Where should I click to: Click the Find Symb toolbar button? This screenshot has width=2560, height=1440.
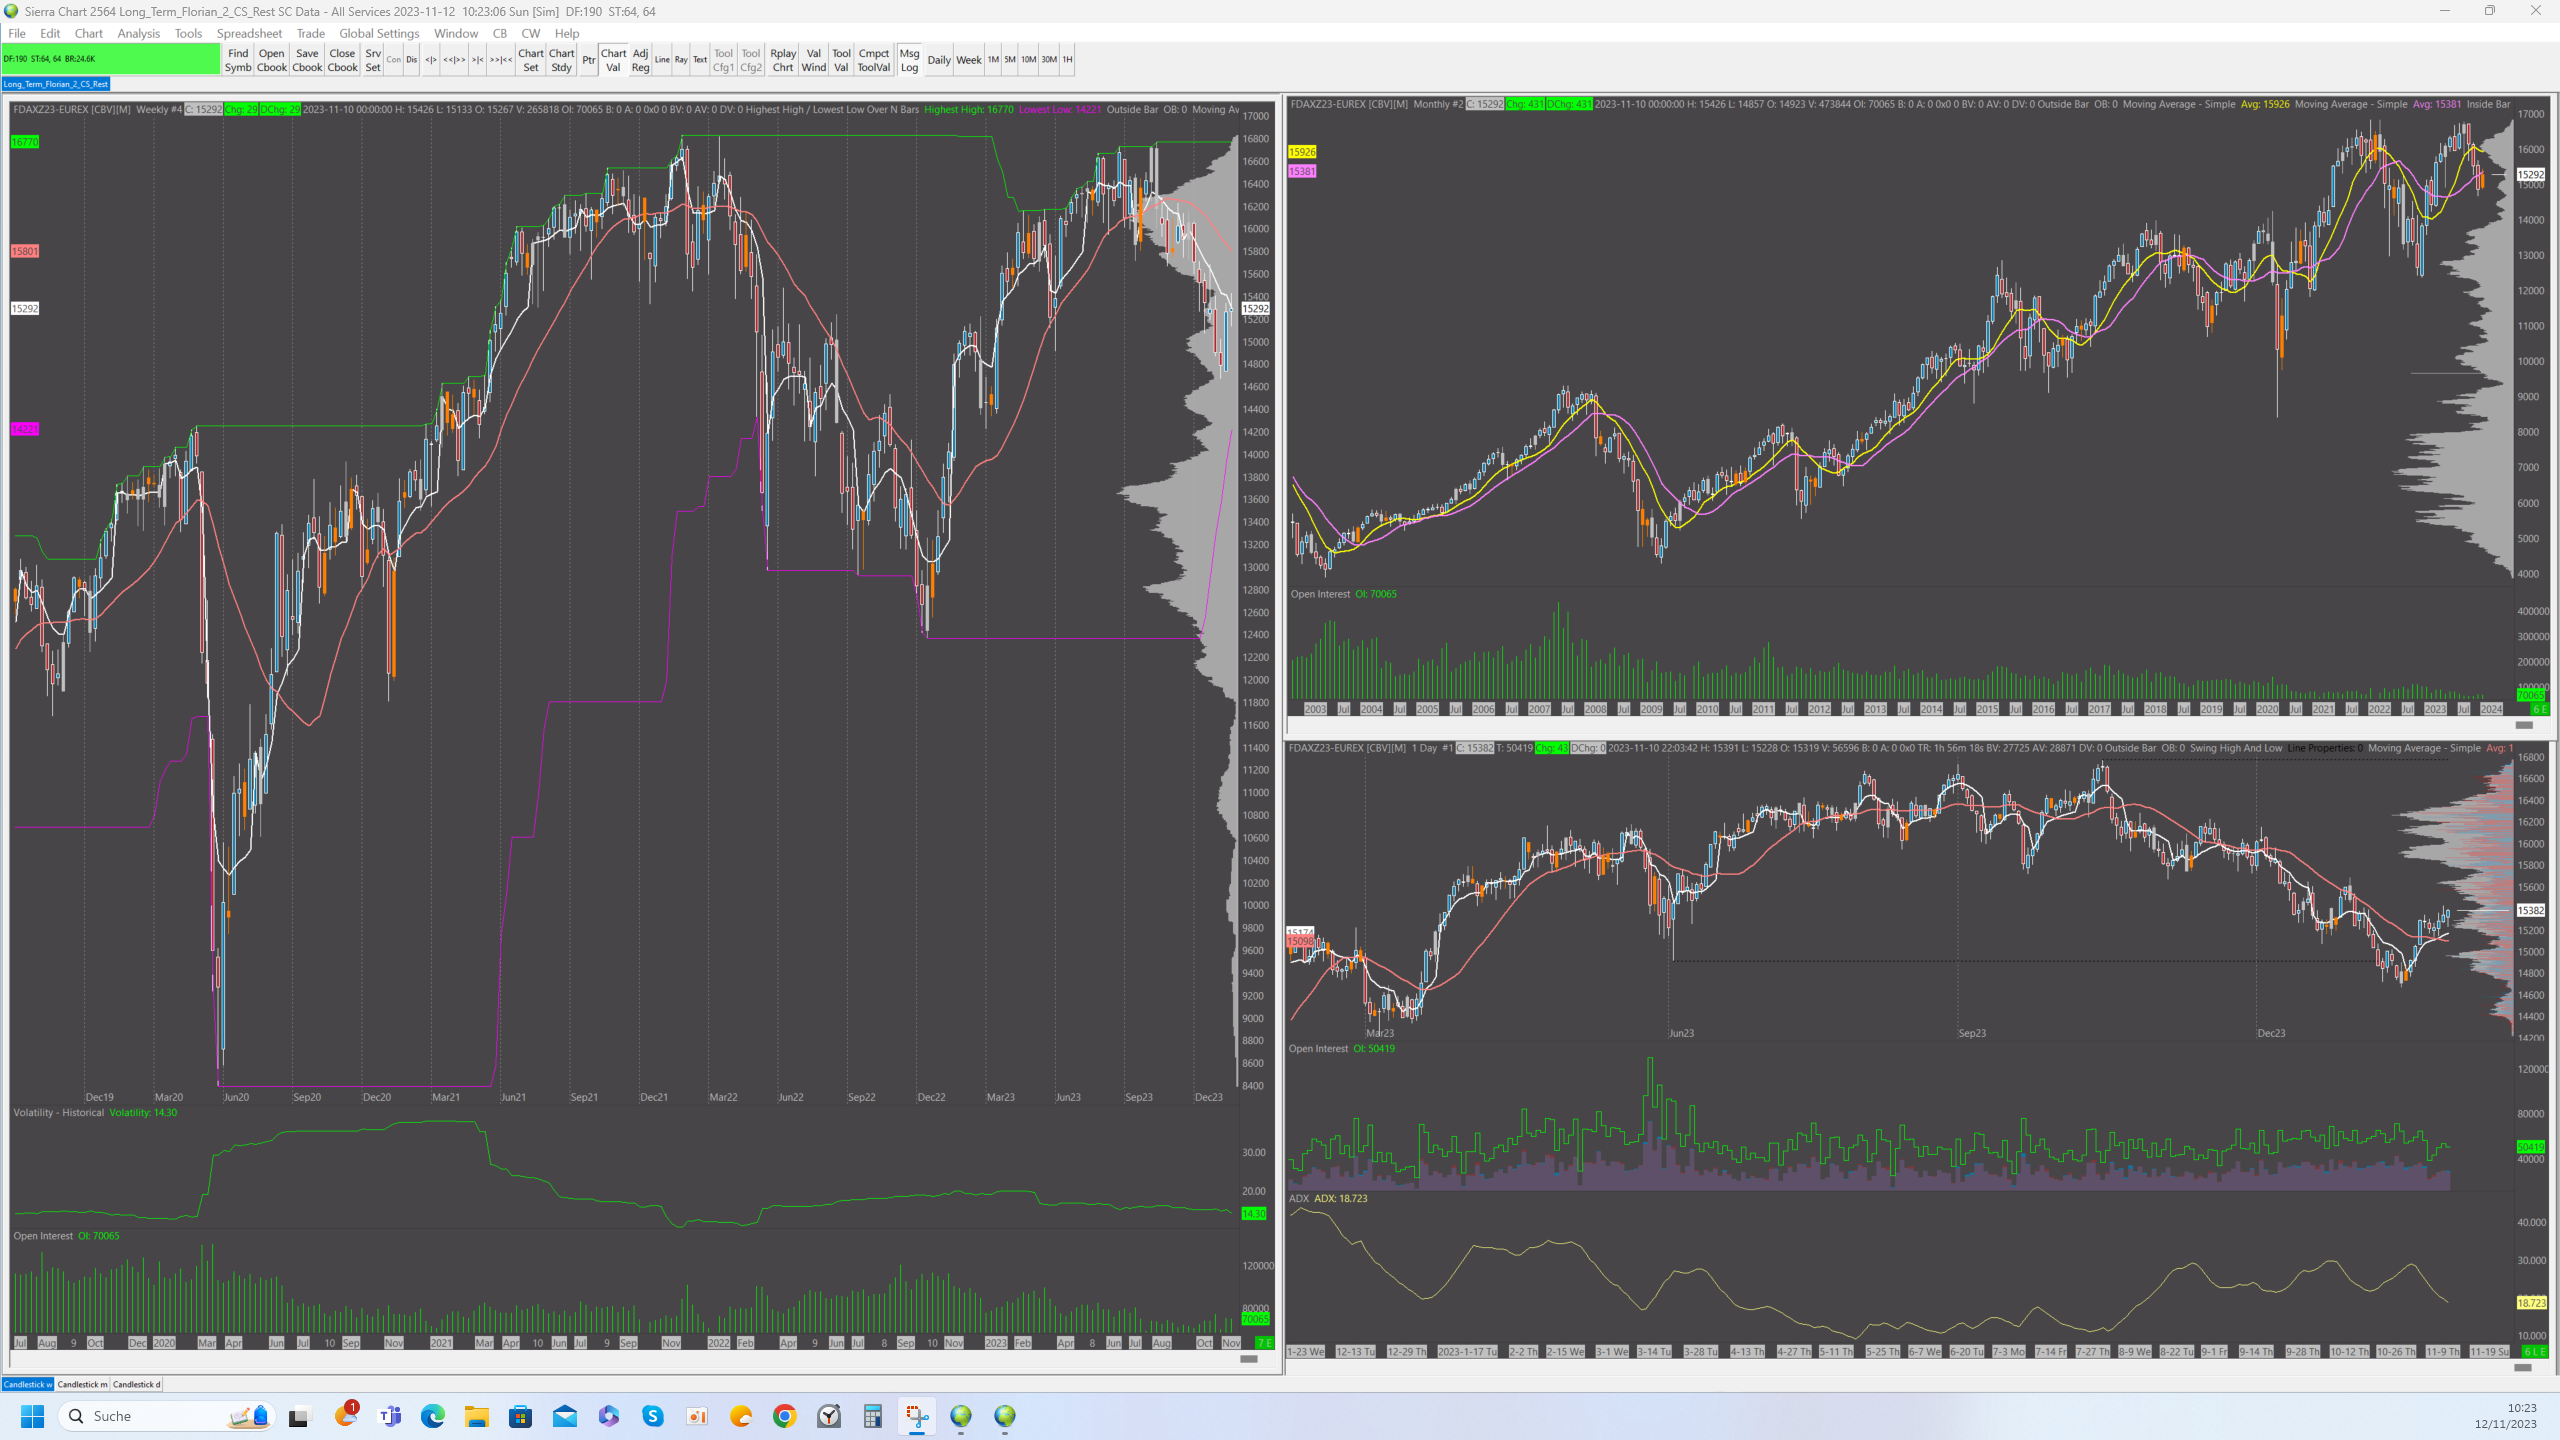pyautogui.click(x=238, y=60)
